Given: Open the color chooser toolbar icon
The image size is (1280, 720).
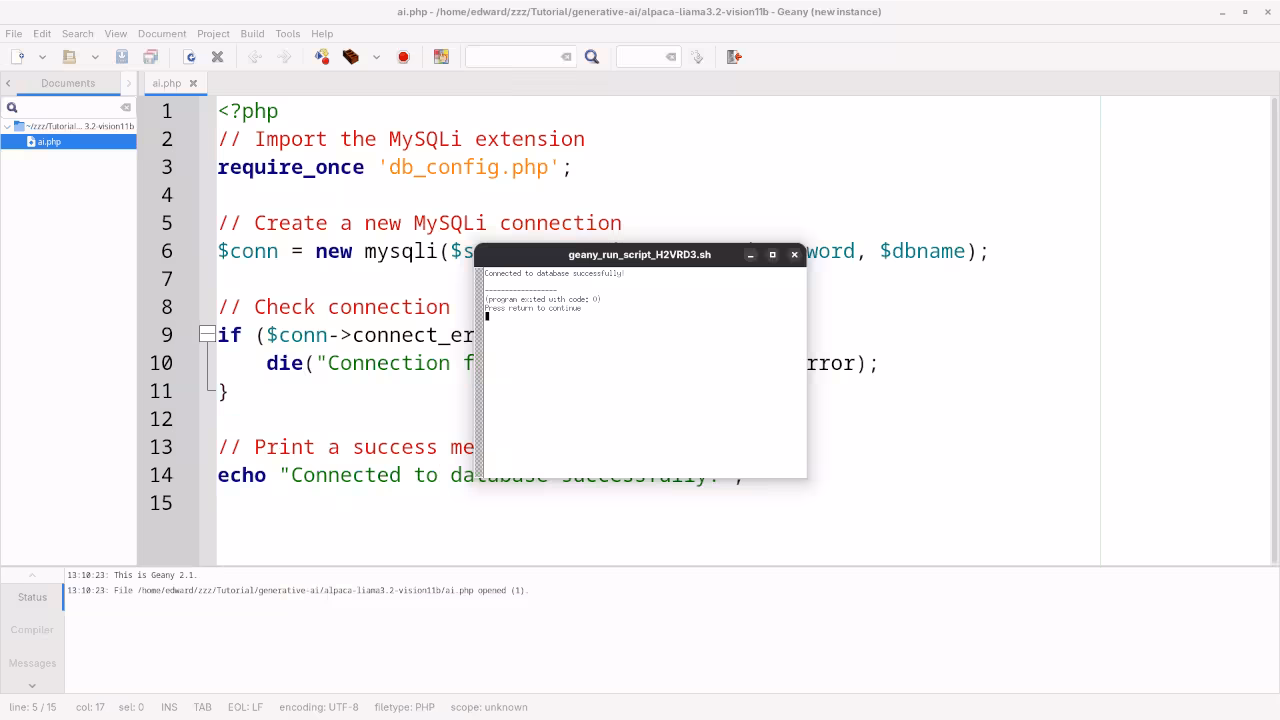Looking at the screenshot, I should 441,57.
